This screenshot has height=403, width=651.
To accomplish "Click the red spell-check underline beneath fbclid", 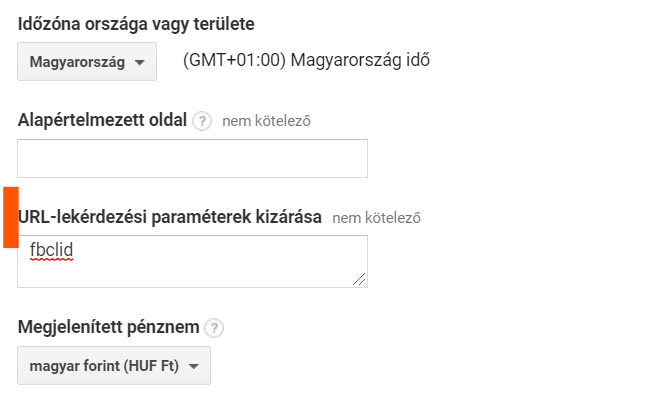I will click(x=51, y=260).
